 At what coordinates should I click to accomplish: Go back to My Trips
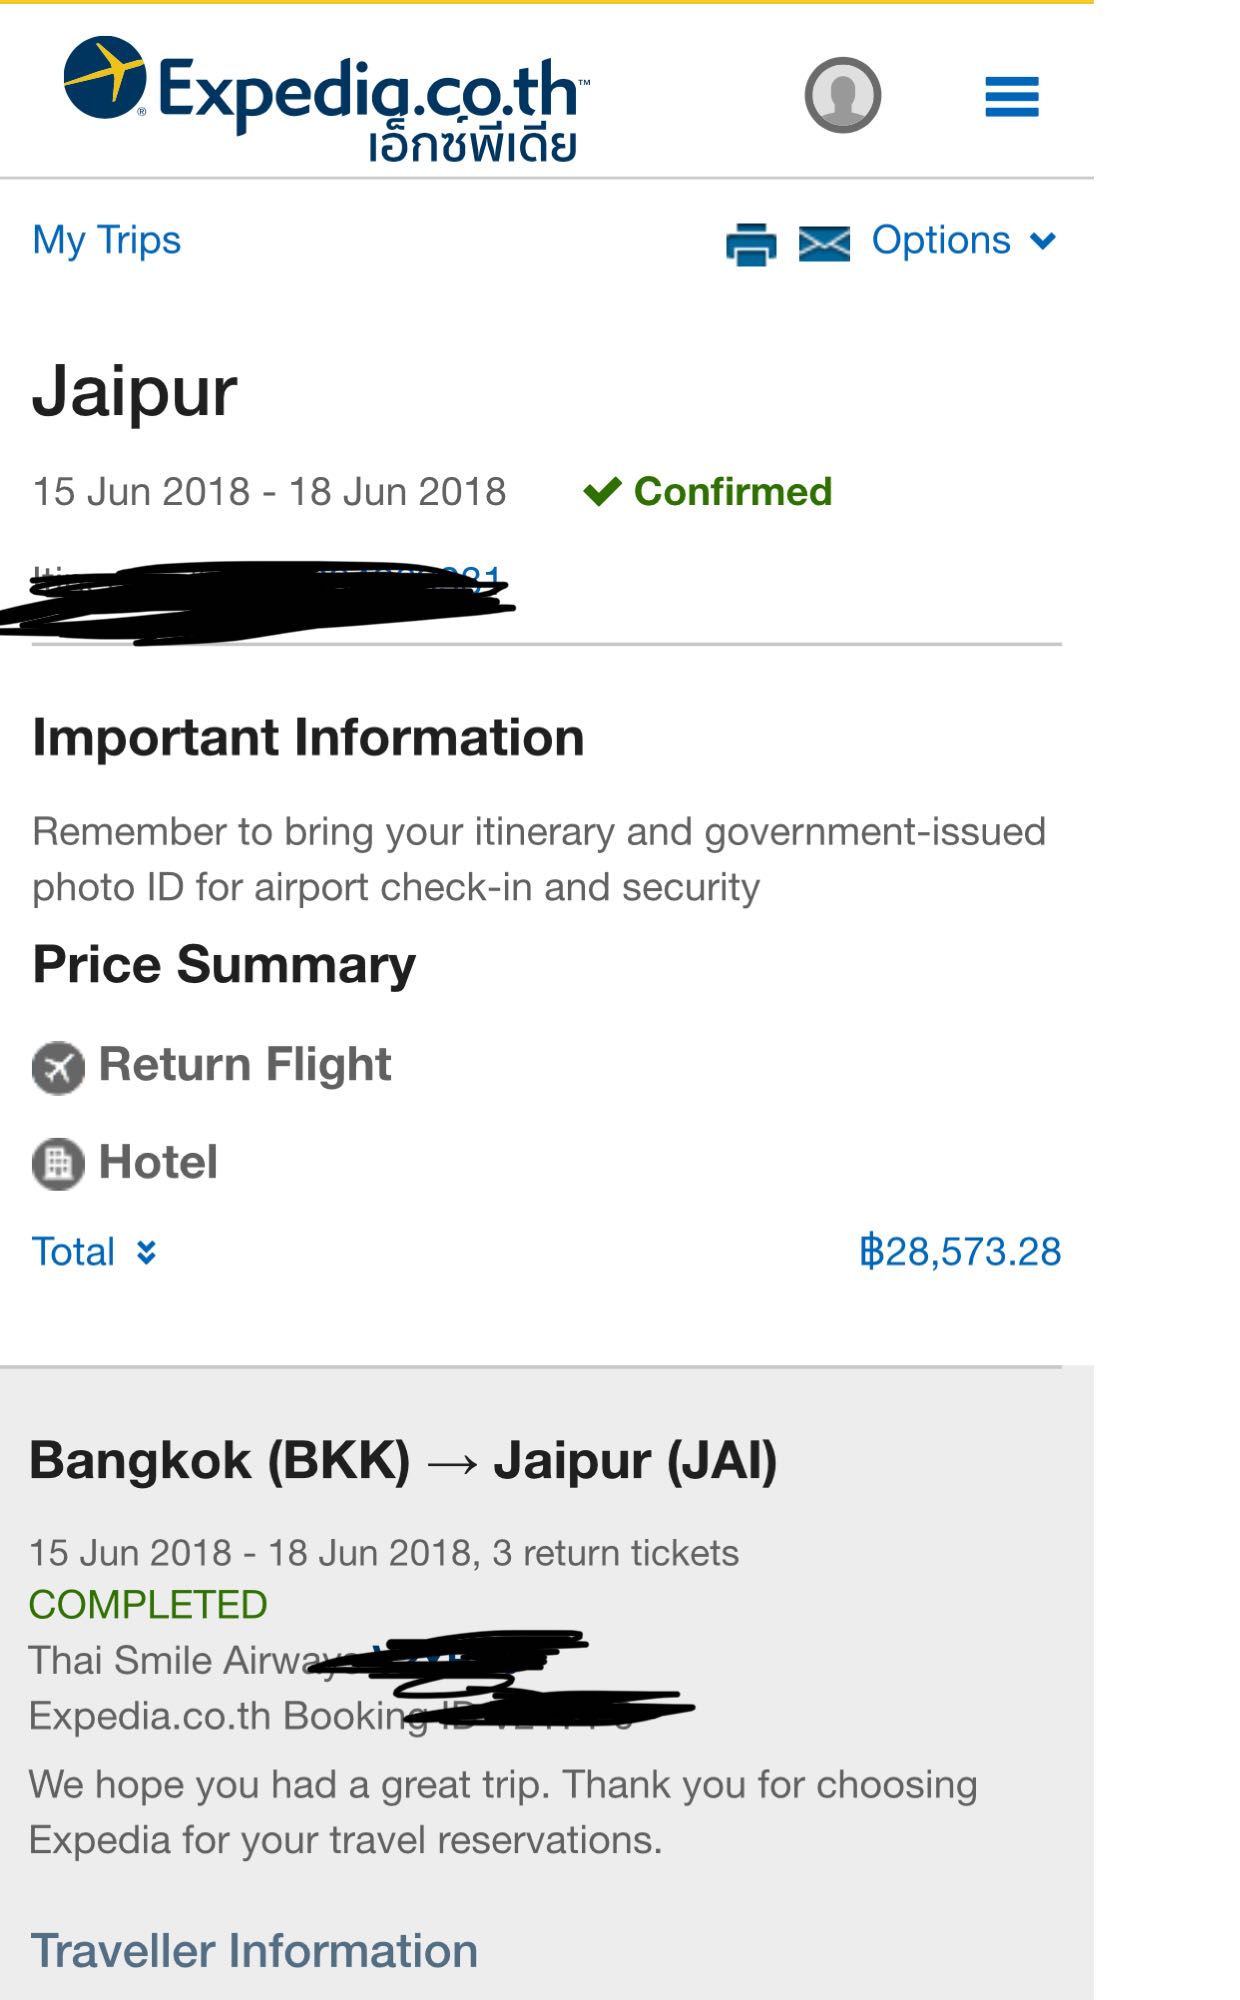(x=107, y=241)
